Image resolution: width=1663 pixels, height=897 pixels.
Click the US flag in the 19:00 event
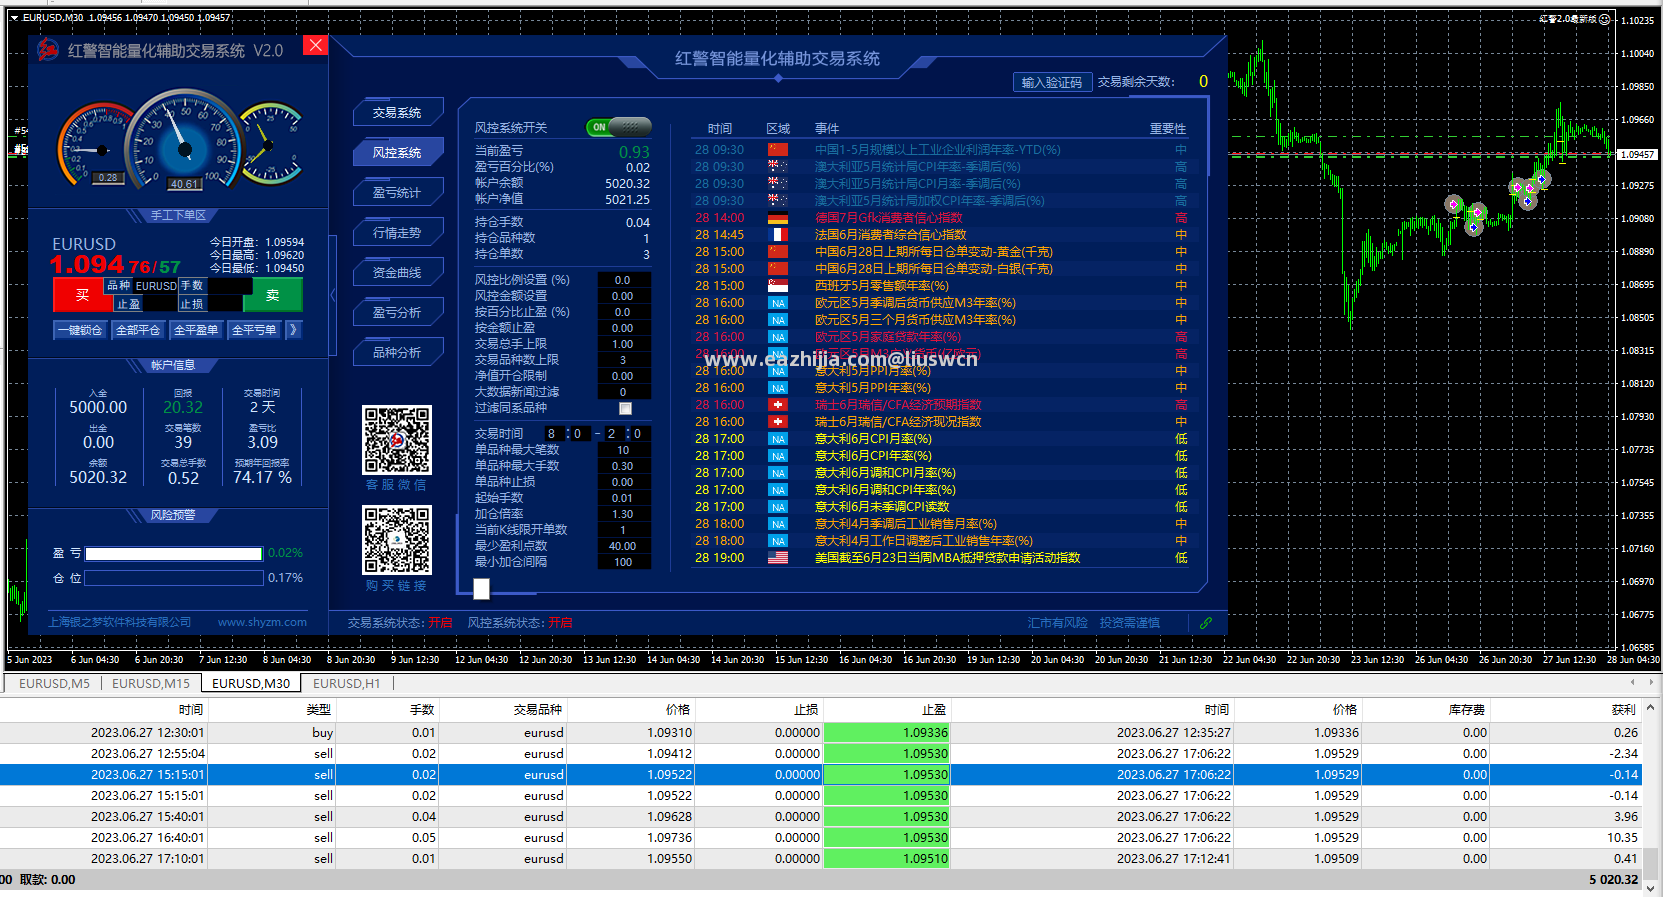[777, 558]
